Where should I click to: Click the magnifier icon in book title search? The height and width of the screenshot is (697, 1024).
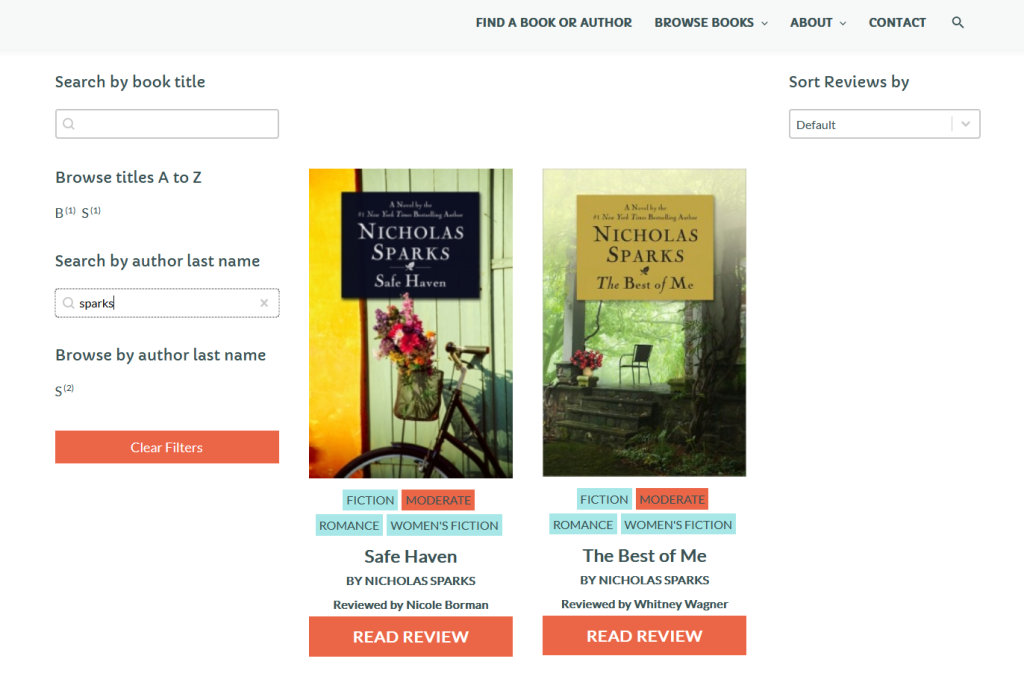coord(69,124)
